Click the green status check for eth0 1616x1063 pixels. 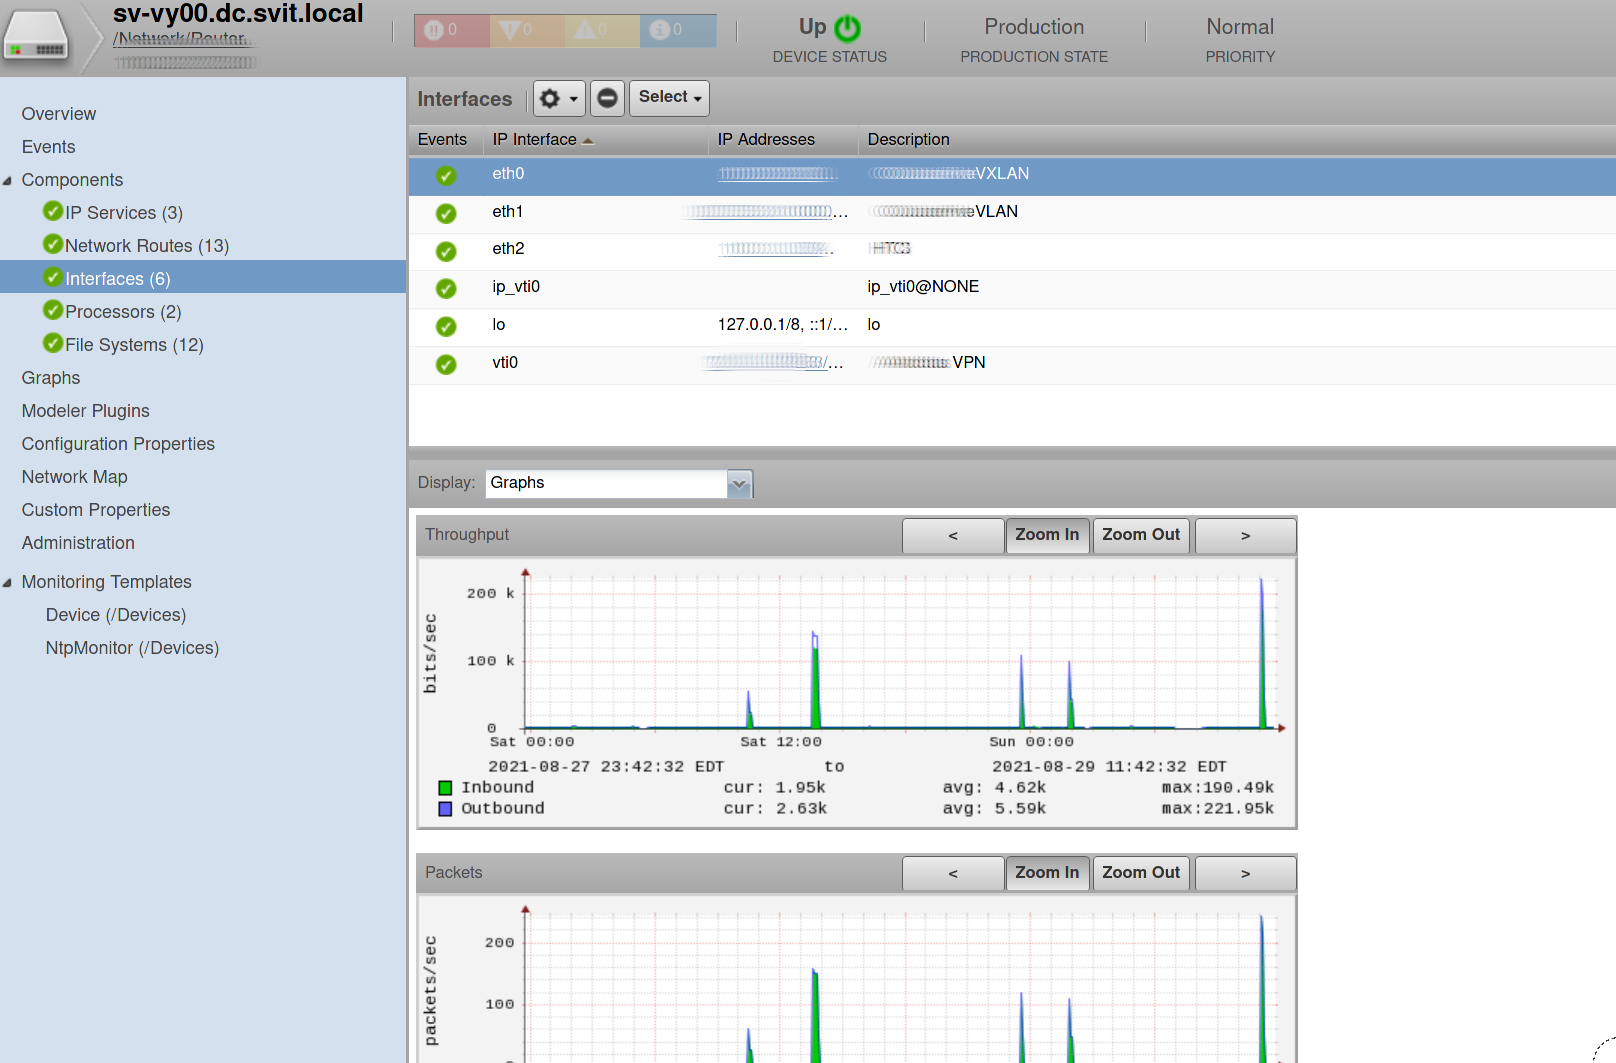pyautogui.click(x=446, y=176)
